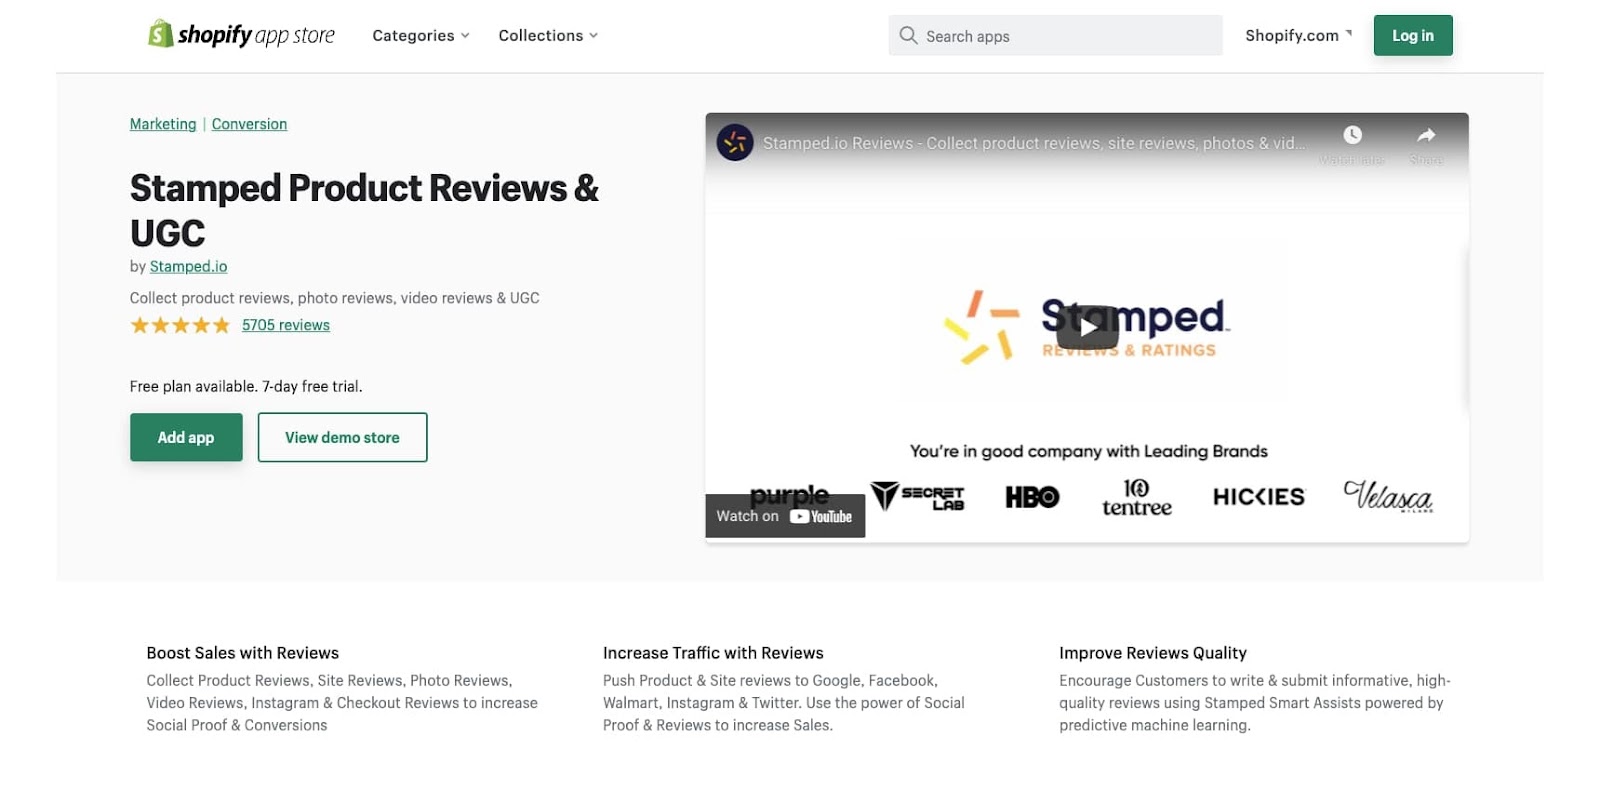Open the Marketing category link
This screenshot has height=790, width=1600.
click(x=163, y=124)
